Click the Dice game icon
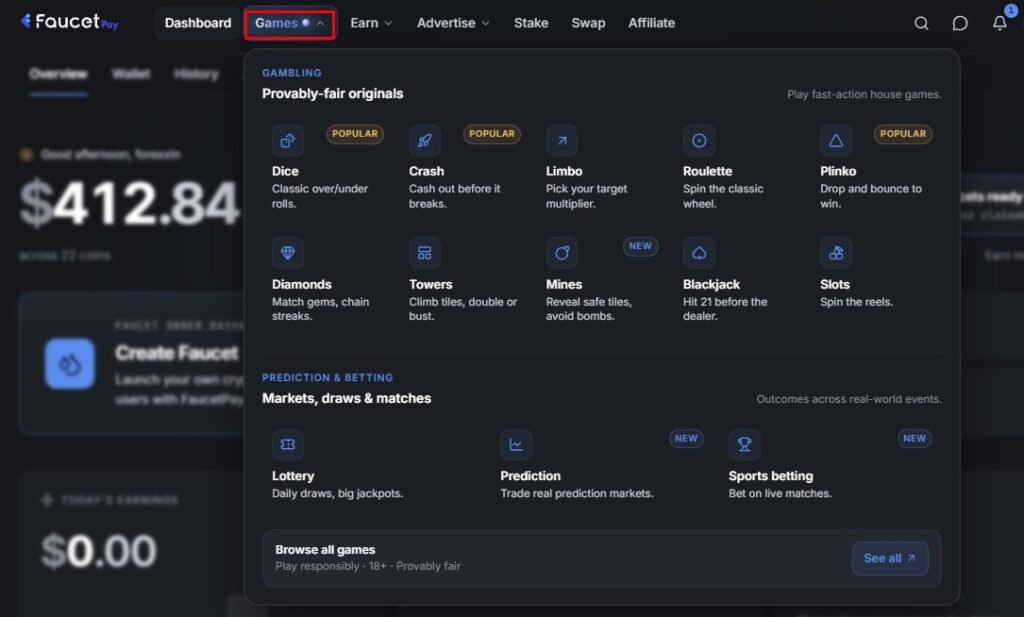Screen dimensions: 1024x617 click(287, 140)
